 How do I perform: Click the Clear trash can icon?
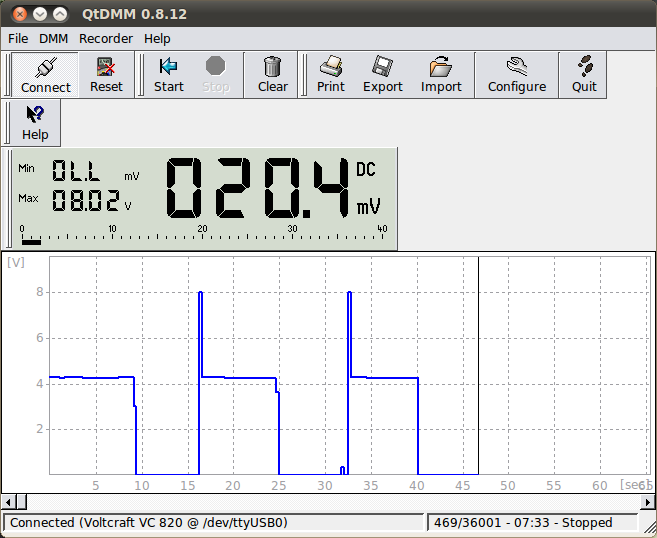(x=272, y=68)
